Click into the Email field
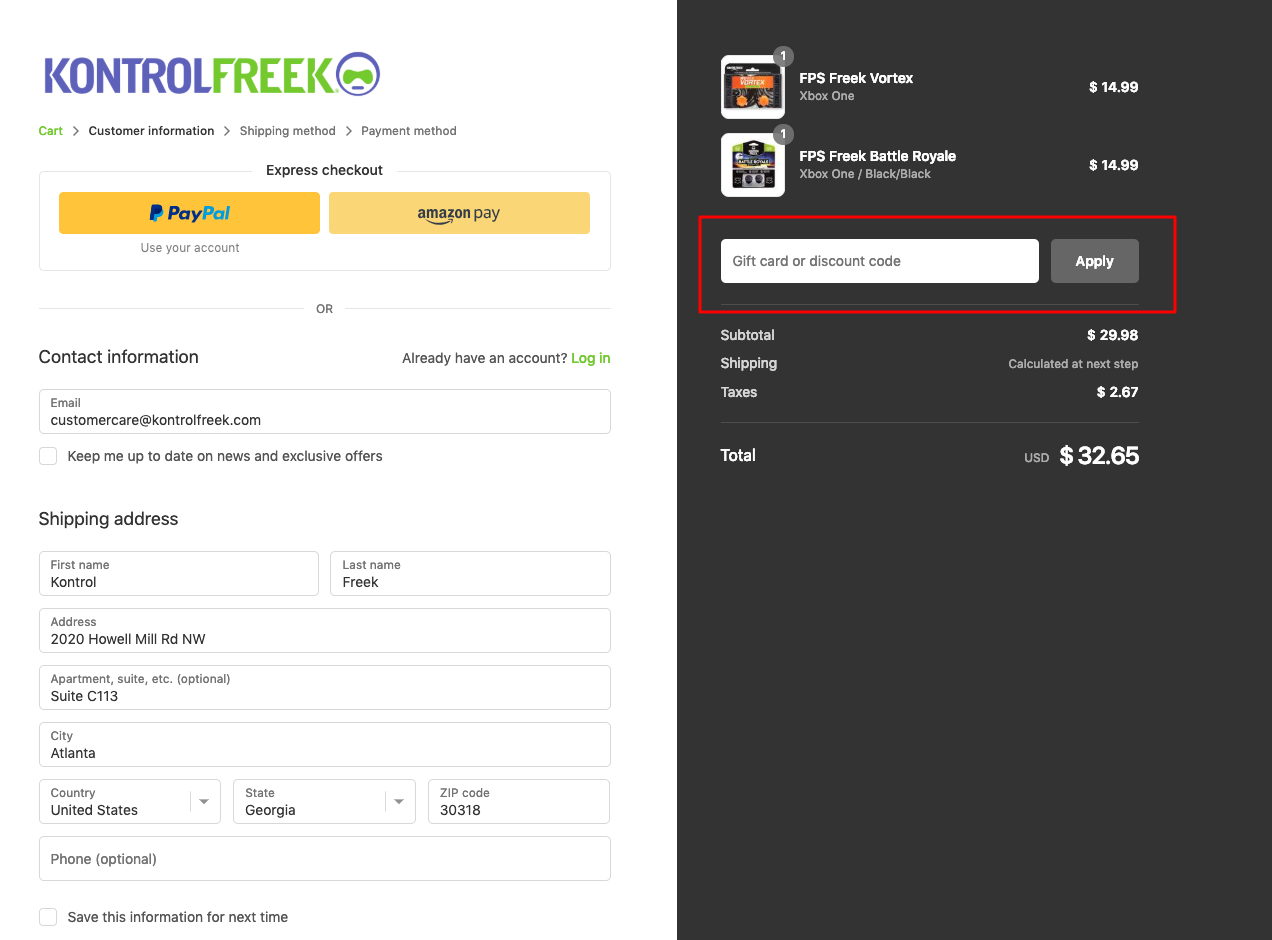 click(x=324, y=412)
